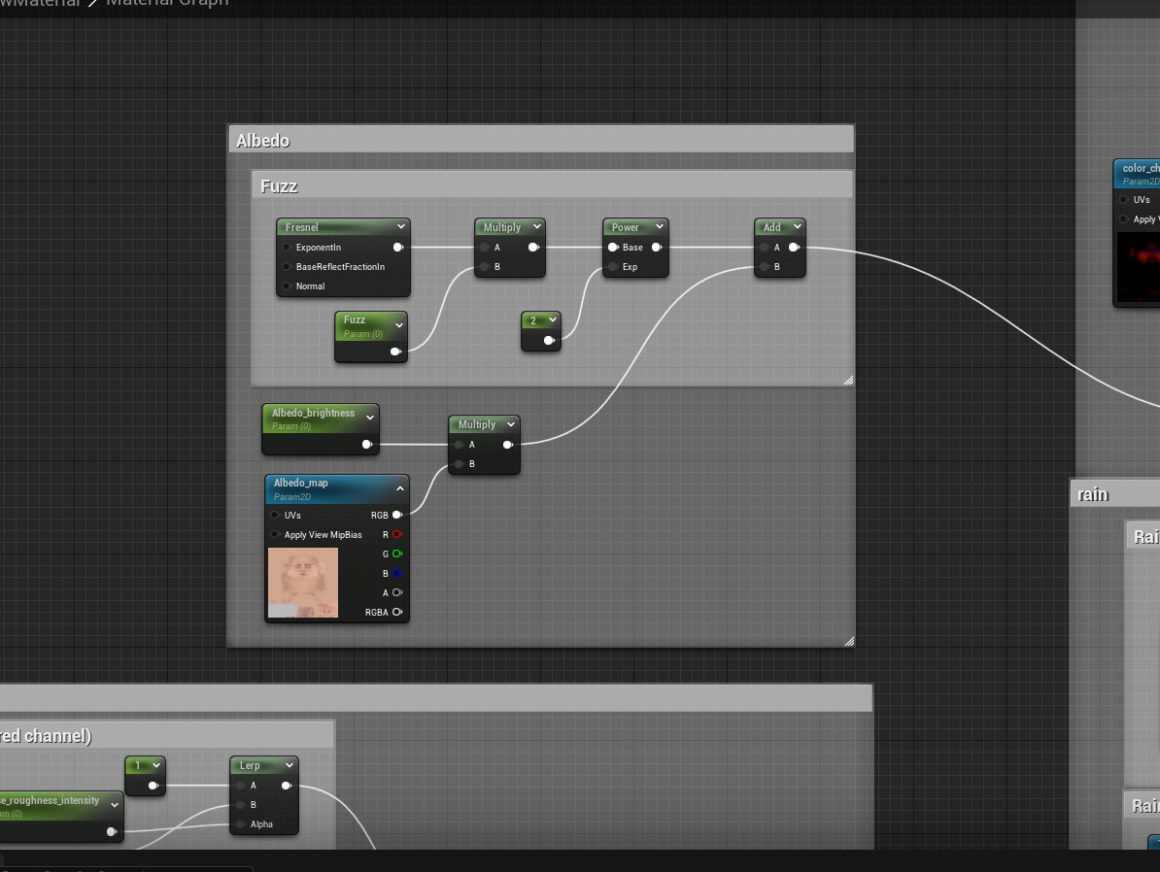This screenshot has height=872, width=1160.
Task: Click the Power node output pin
Action: click(x=656, y=247)
